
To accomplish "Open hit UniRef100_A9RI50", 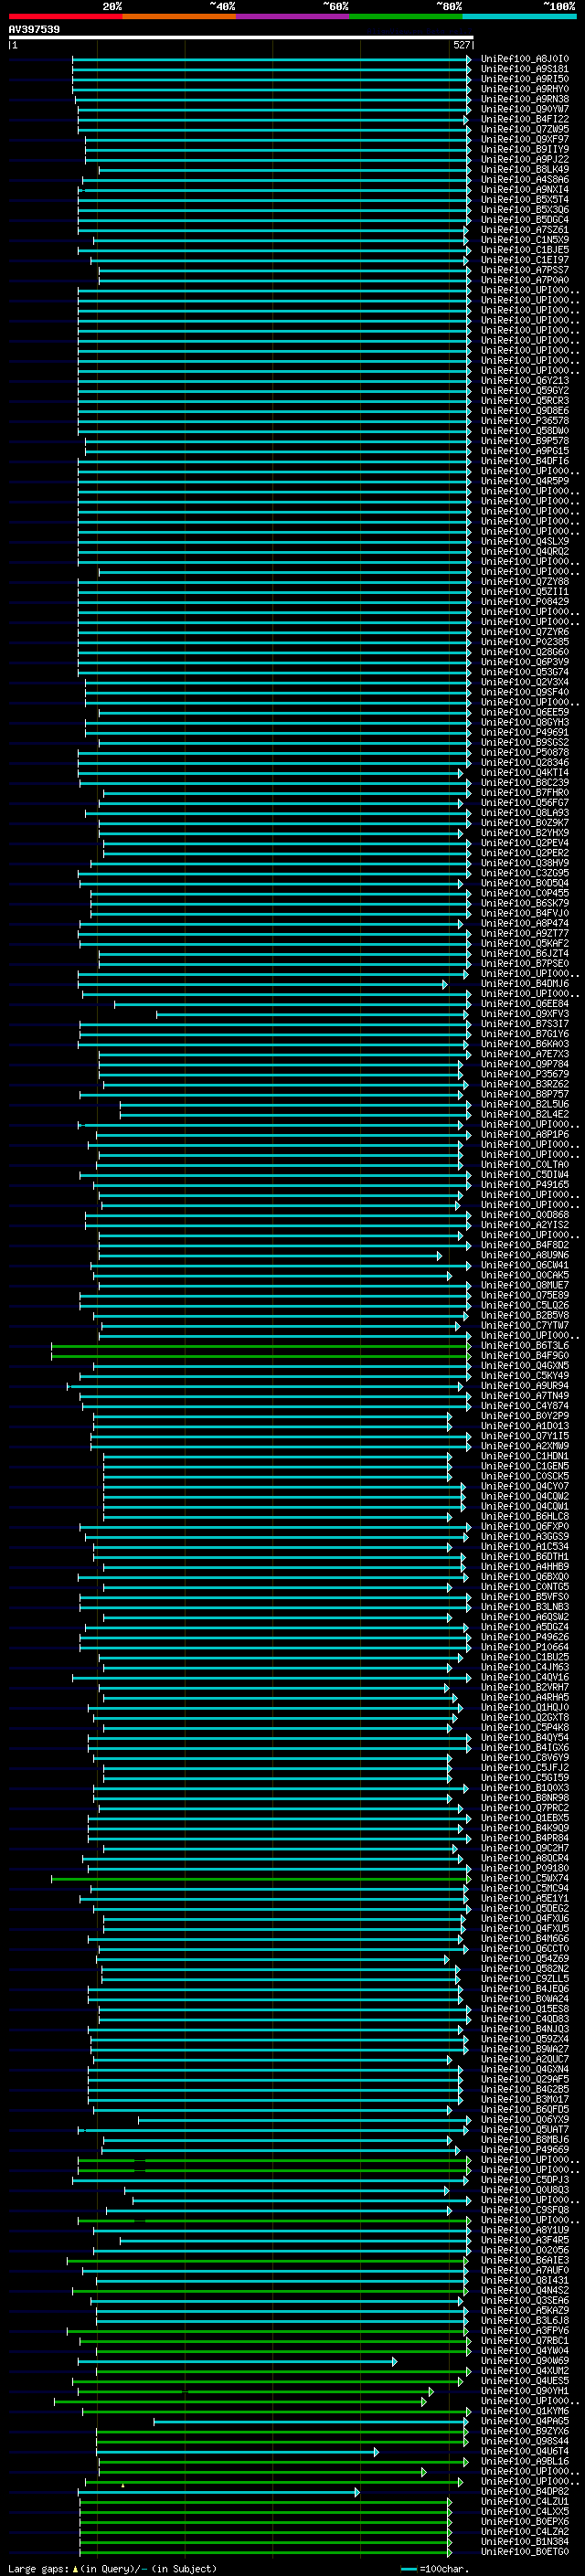I will pyautogui.click(x=525, y=79).
